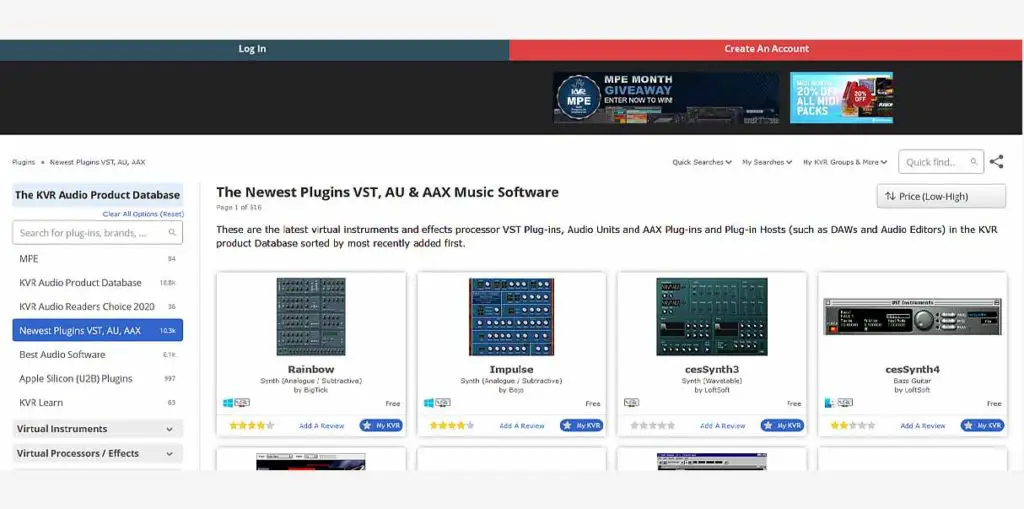Open the Quick Searches dropdown
This screenshot has height=509, width=1024.
702,162
